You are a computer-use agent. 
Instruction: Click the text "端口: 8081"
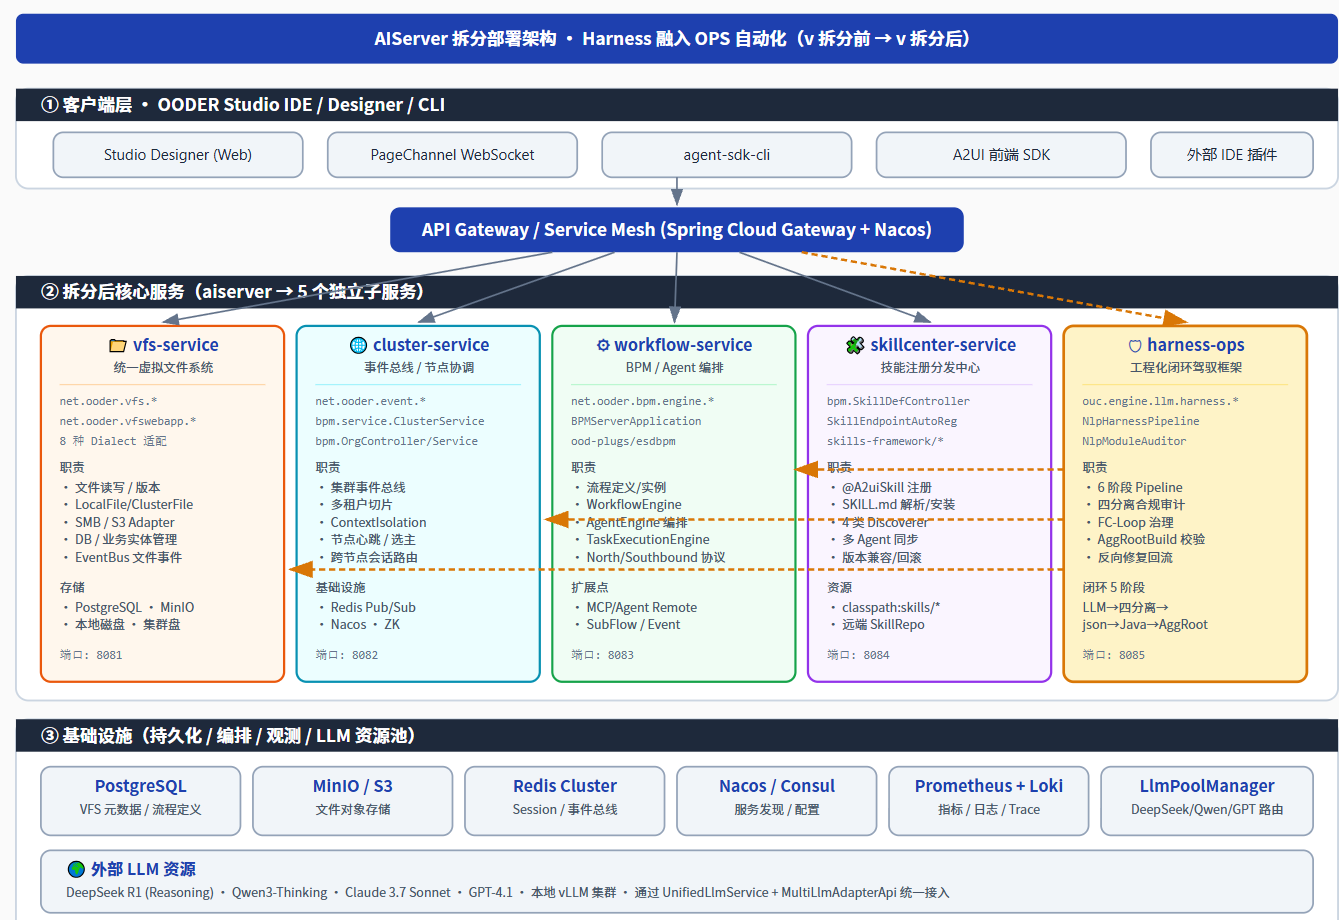click(91, 655)
